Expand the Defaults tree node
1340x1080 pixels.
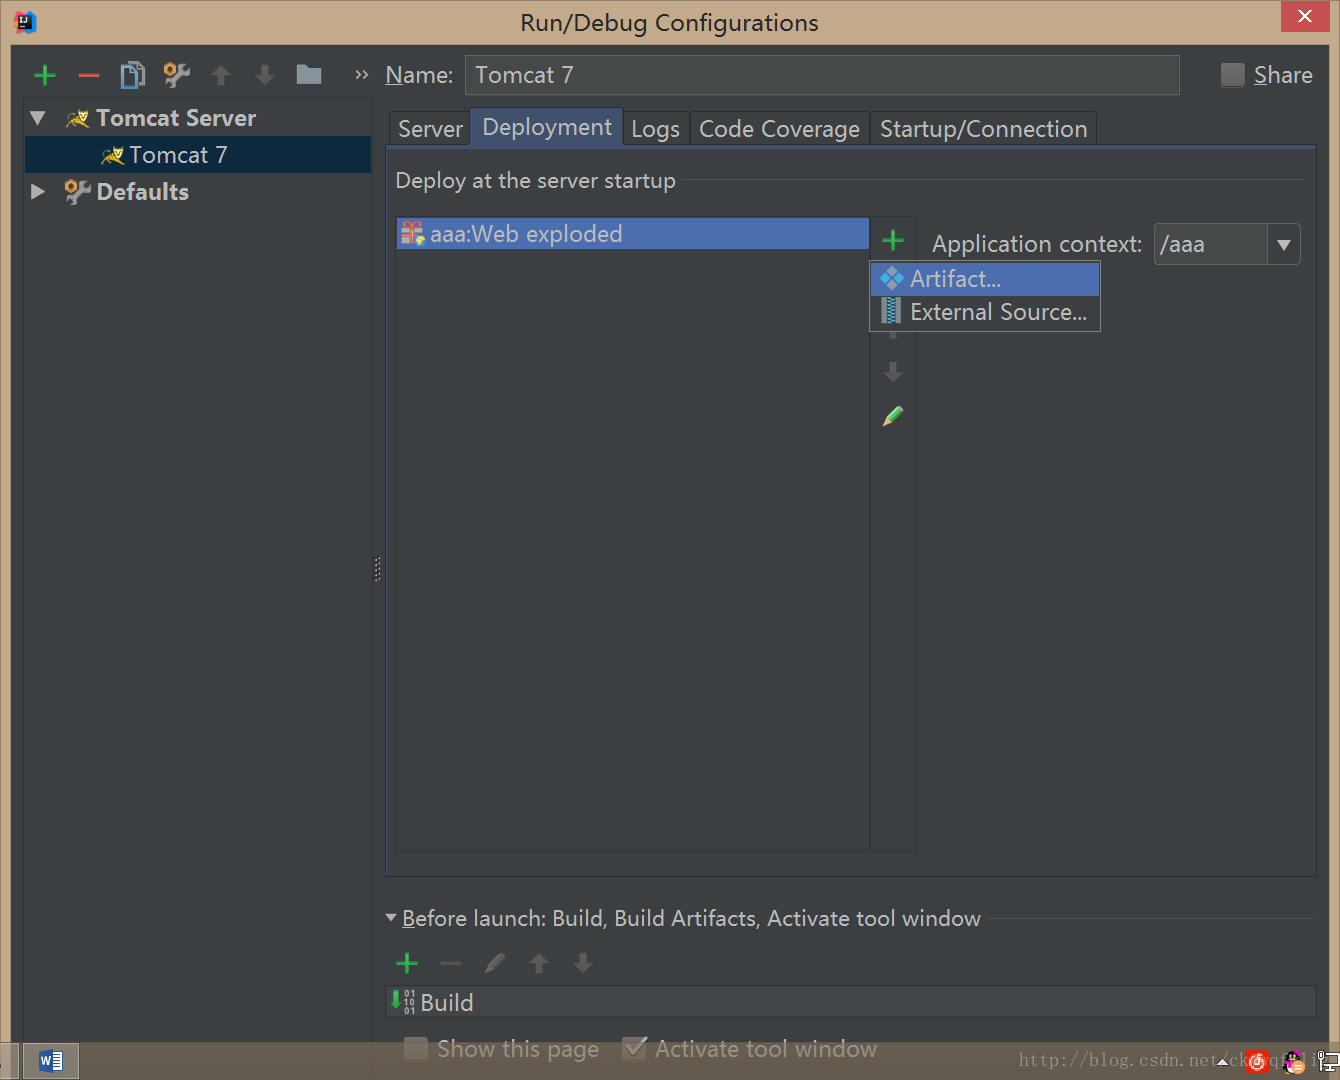[38, 191]
